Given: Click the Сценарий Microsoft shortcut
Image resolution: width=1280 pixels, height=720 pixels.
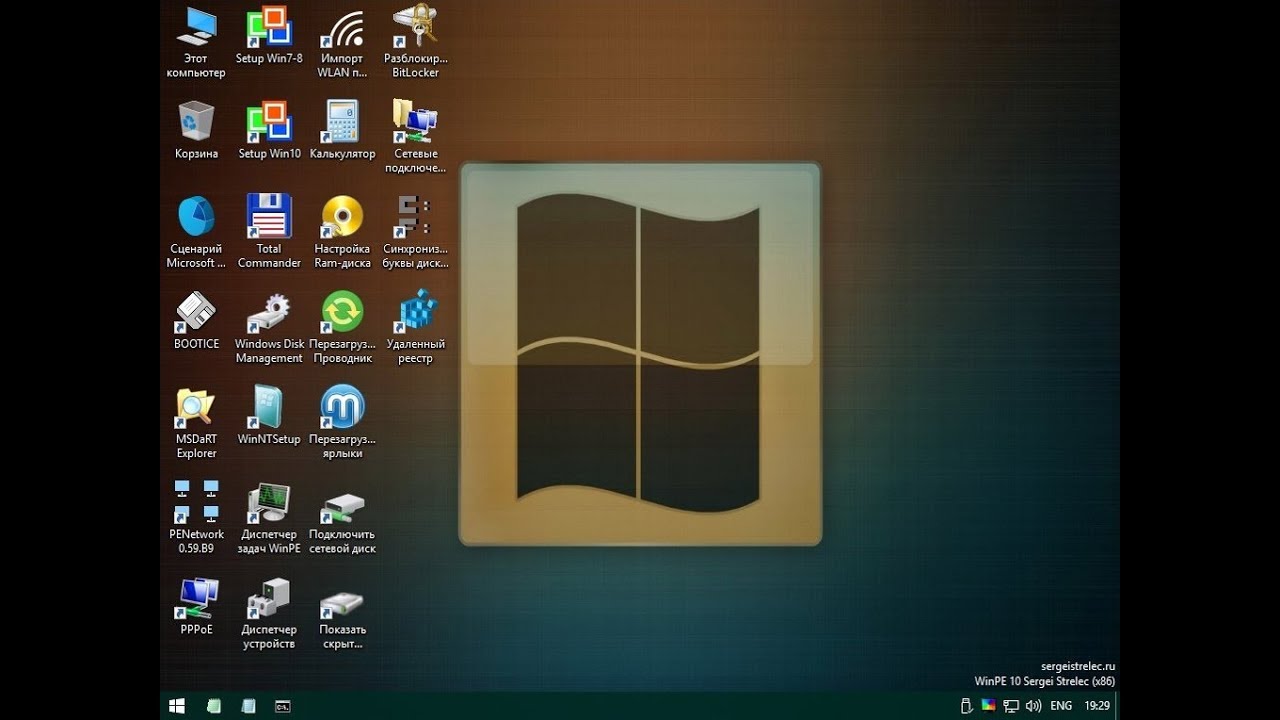Looking at the screenshot, I should (x=196, y=232).
